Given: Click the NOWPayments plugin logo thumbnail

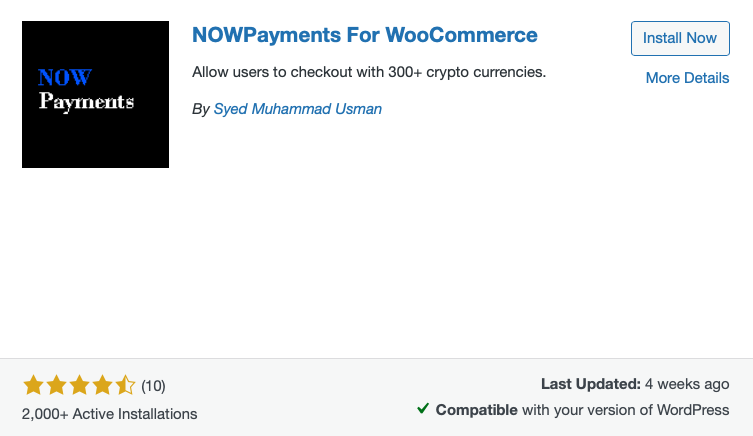Looking at the screenshot, I should click(x=95, y=95).
